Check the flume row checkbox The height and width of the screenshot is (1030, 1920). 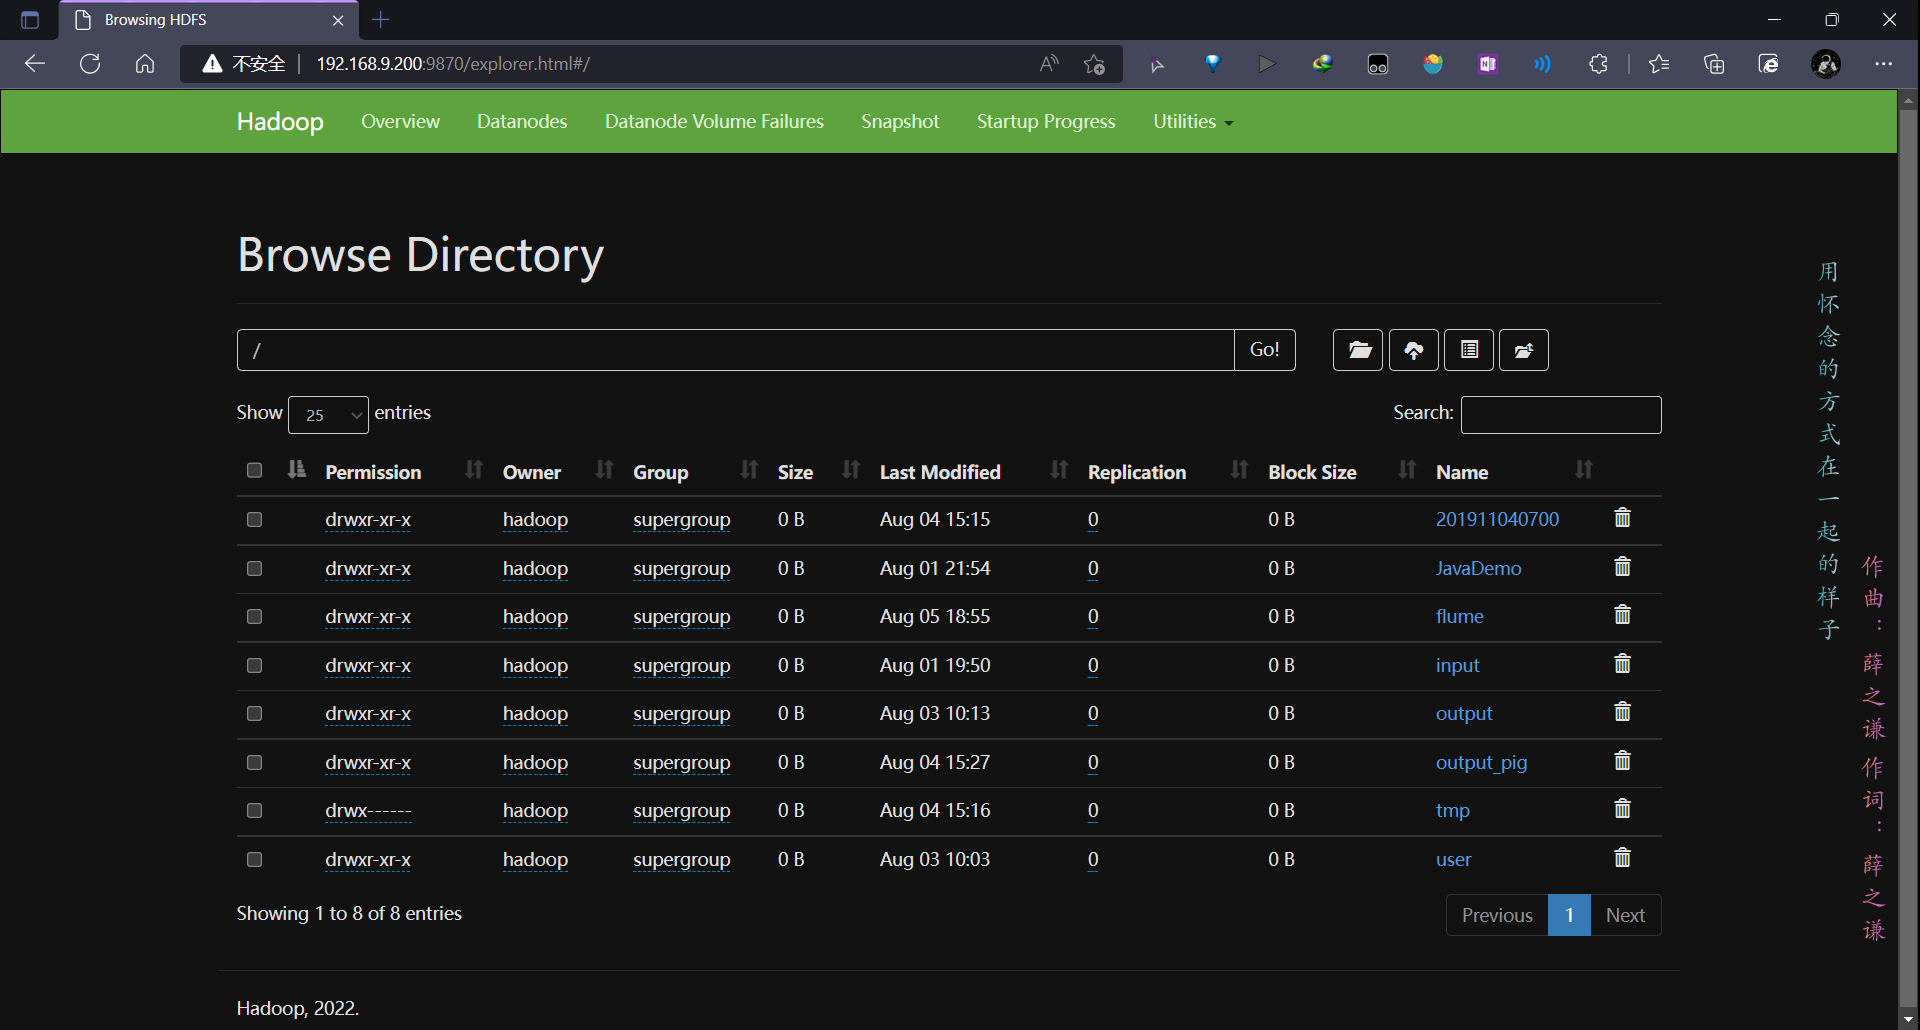pyautogui.click(x=254, y=617)
